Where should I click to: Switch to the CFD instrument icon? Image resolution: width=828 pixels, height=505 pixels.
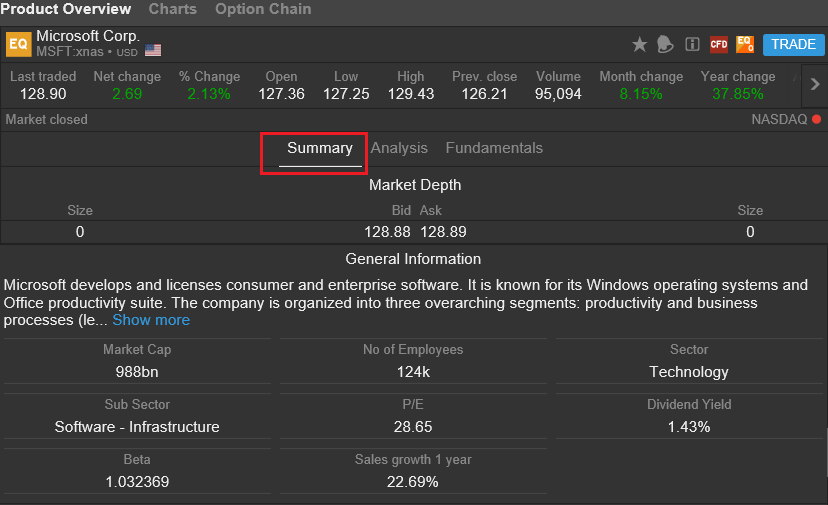pyautogui.click(x=719, y=44)
